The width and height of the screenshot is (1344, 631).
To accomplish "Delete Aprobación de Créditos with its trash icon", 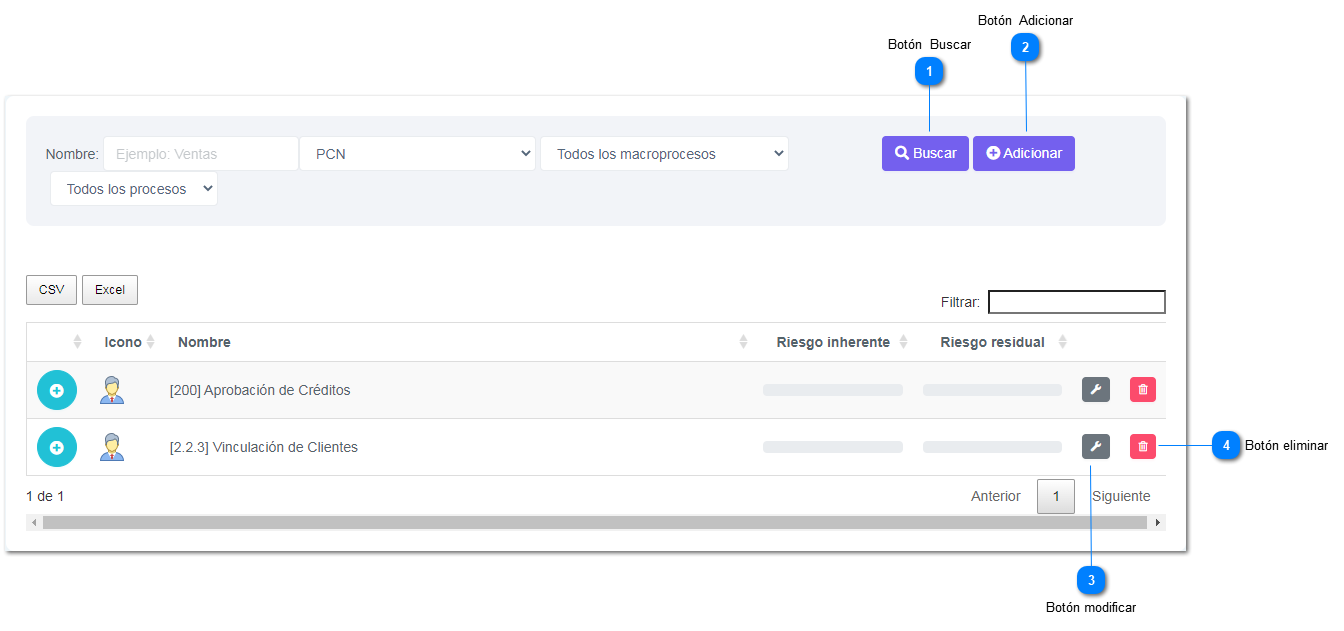I will click(x=1143, y=390).
